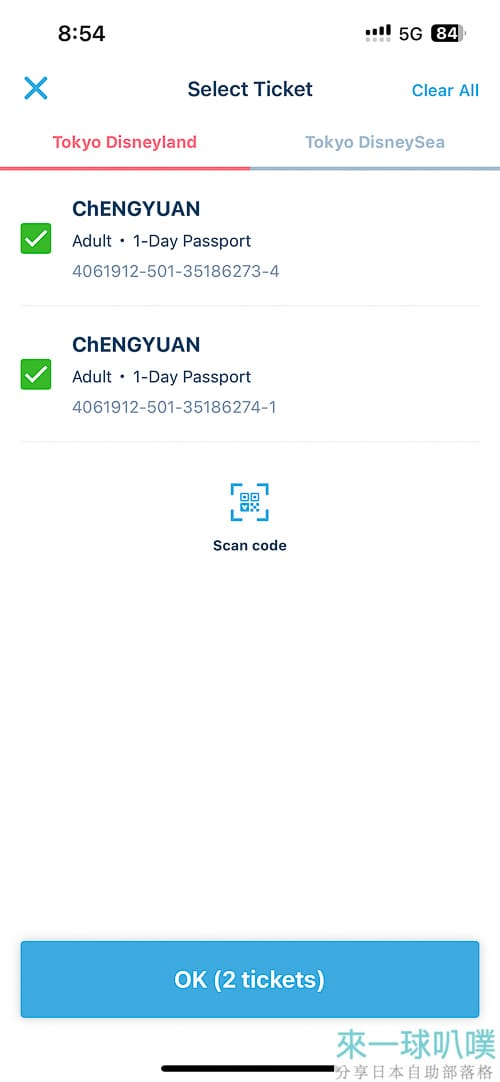
Task: Tap ticket number 4061912-501-35186274-1
Action: 174,407
